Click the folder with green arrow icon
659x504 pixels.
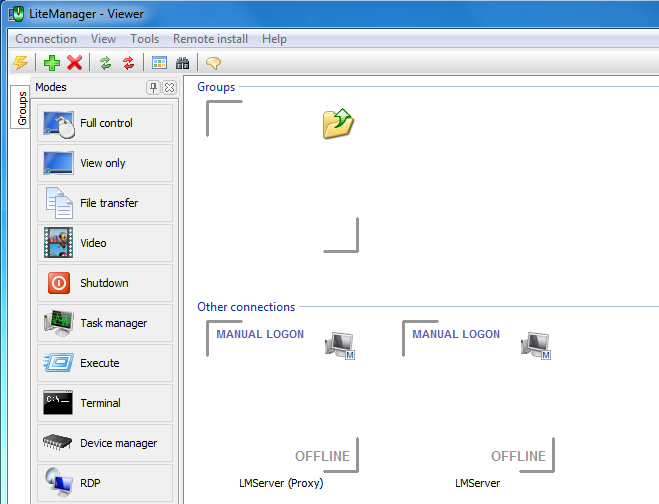(338, 123)
